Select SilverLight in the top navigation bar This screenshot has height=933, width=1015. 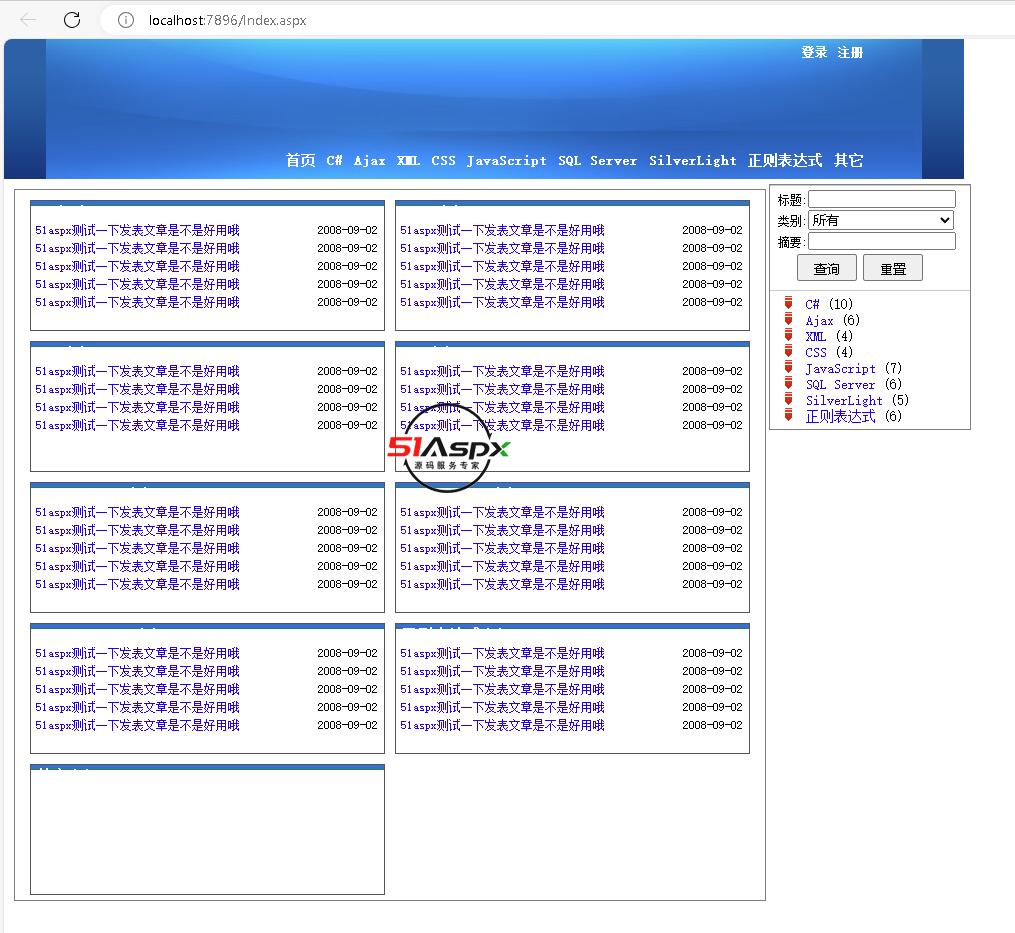tap(693, 160)
